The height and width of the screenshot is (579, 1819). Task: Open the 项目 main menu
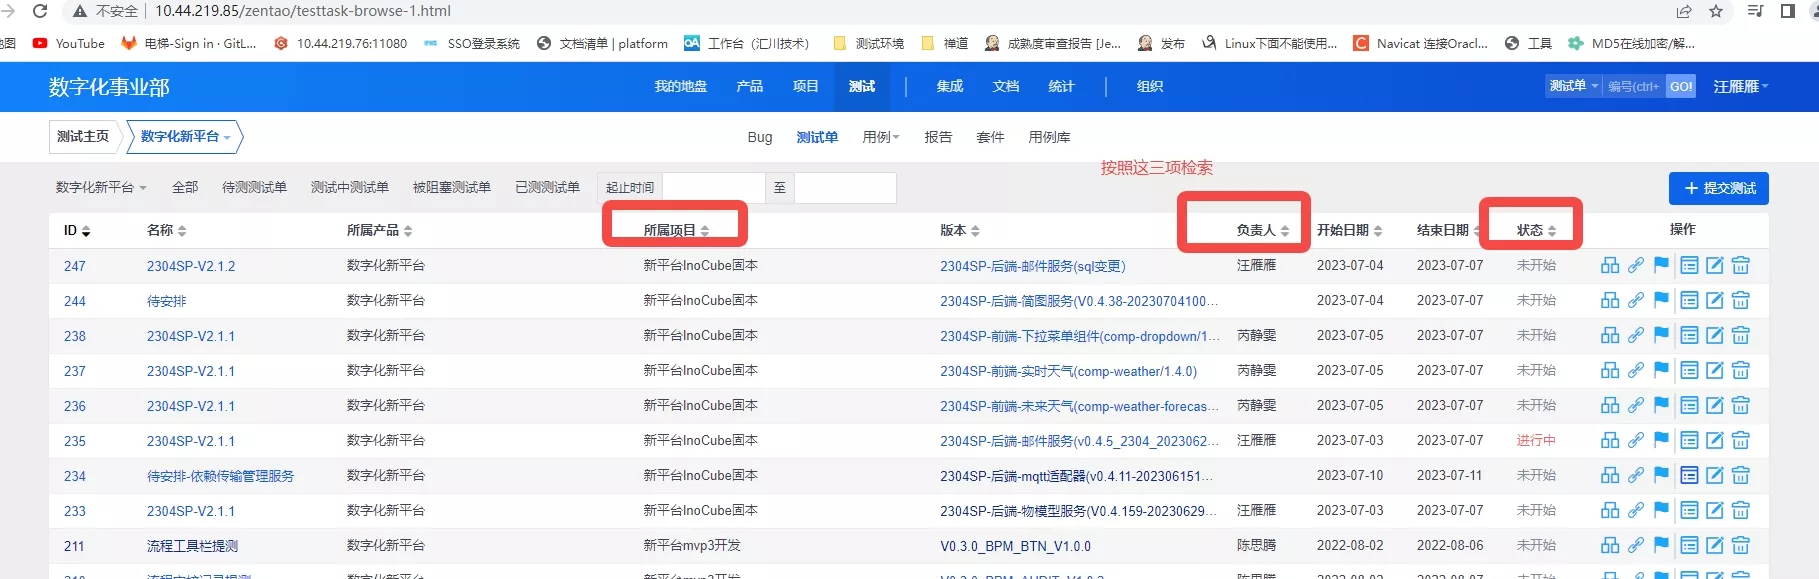[806, 87]
